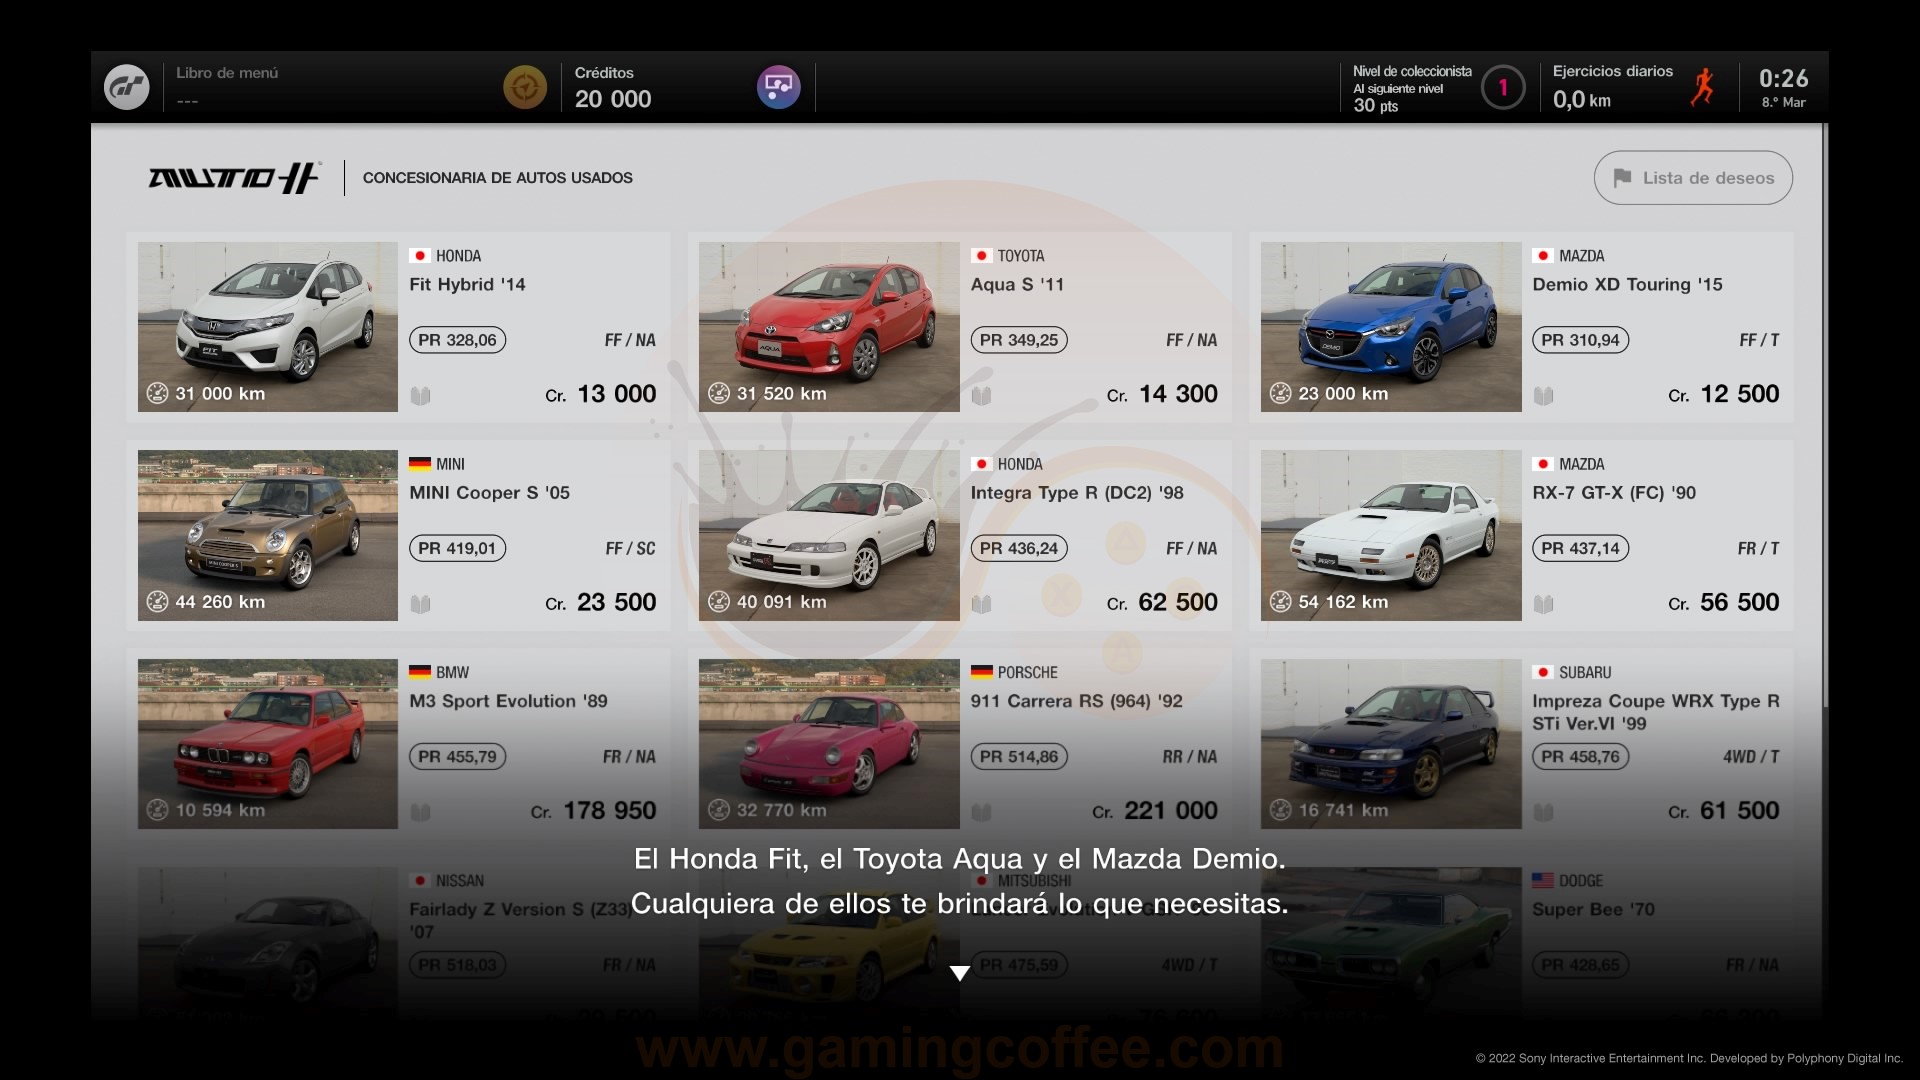
Task: Click the CONCESIONARIA DE AUTOS USADOS heading
Action: coord(497,178)
